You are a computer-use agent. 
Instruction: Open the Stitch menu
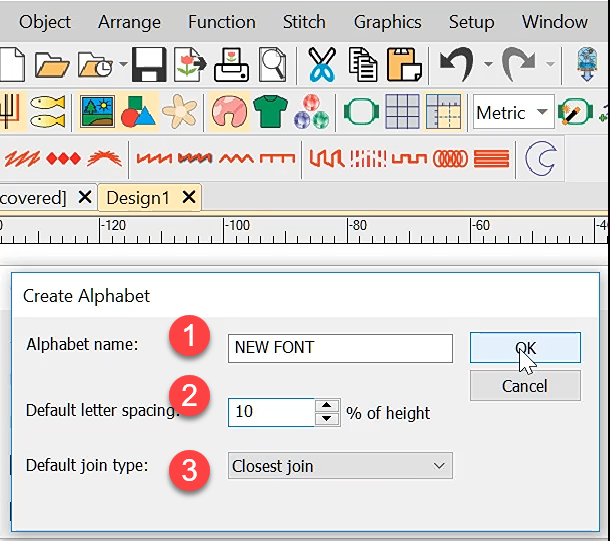pyautogui.click(x=304, y=21)
